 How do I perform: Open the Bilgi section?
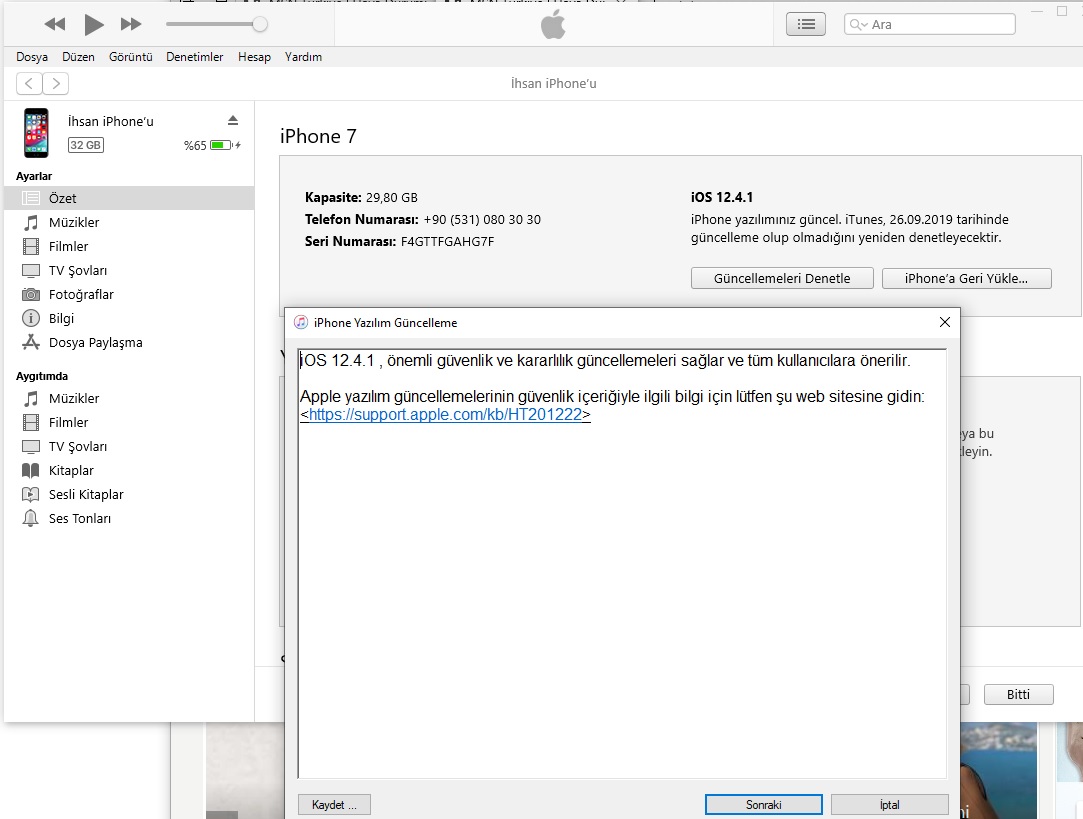[x=129, y=318]
